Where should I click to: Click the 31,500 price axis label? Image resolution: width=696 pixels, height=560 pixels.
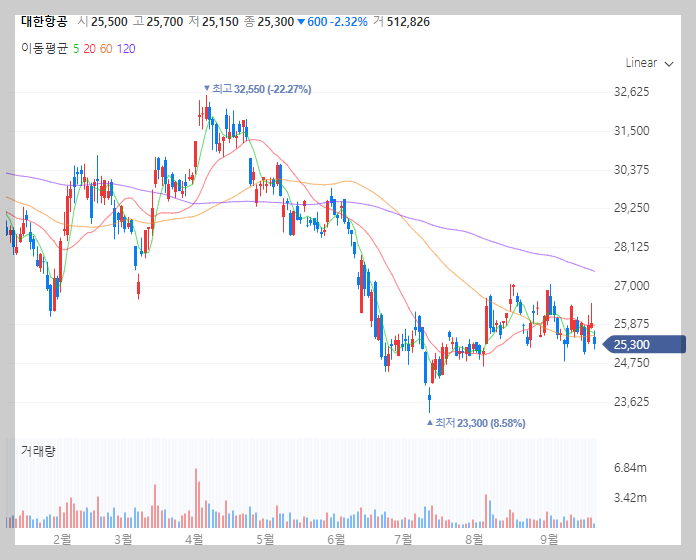pyautogui.click(x=631, y=131)
